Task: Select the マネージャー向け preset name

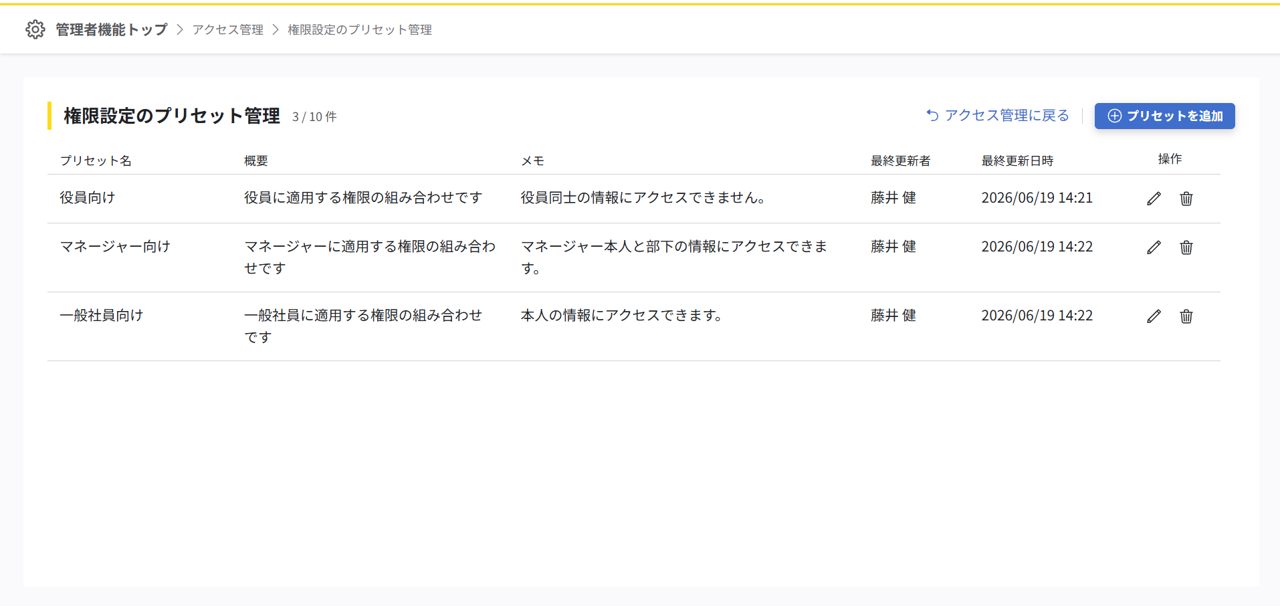Action: tap(115, 246)
